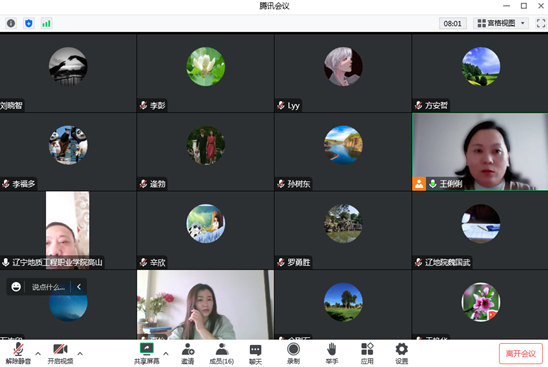Viewport: 548px width, 367px height.
Task: Turn on the camera video
Action: [60, 353]
